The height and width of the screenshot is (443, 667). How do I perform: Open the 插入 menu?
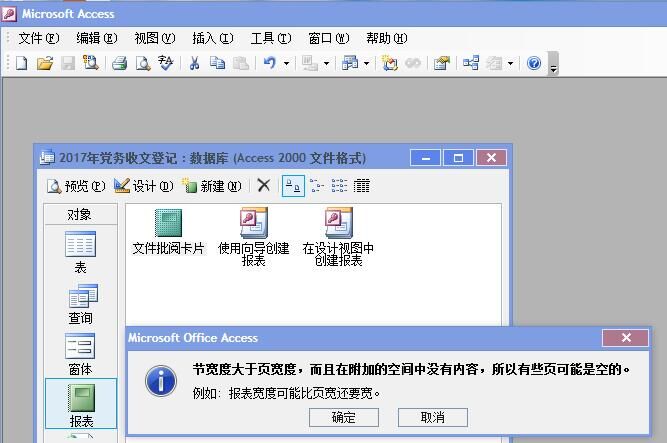pyautogui.click(x=213, y=38)
